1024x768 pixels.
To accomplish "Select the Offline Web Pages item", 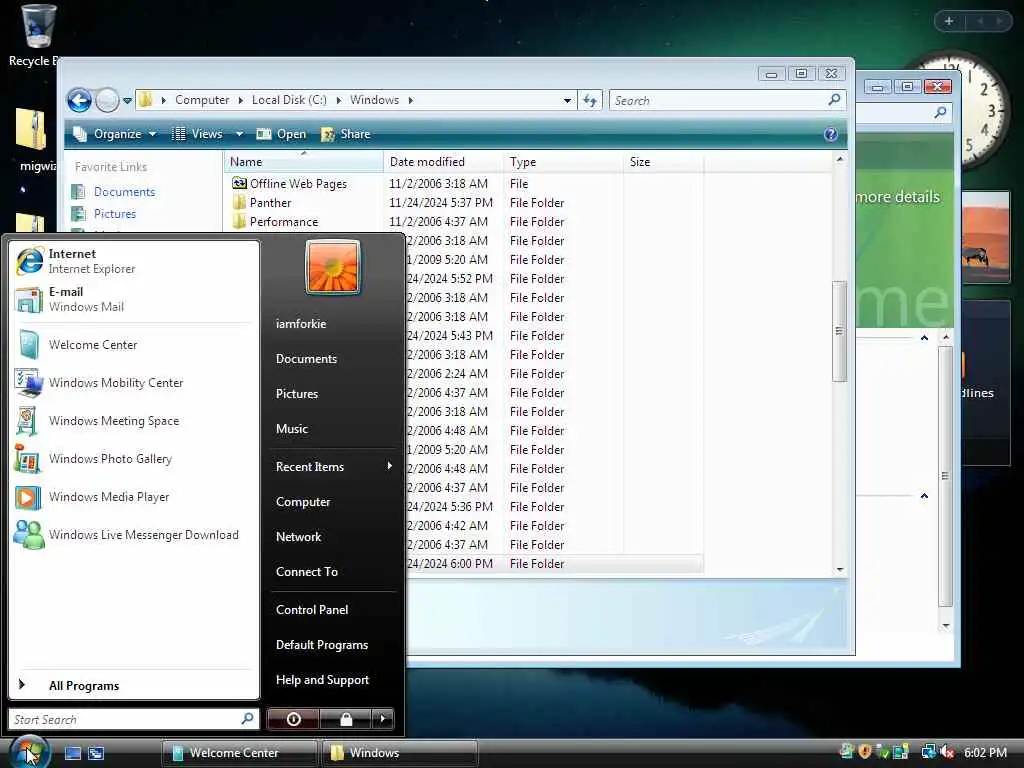I will (466, 184).
